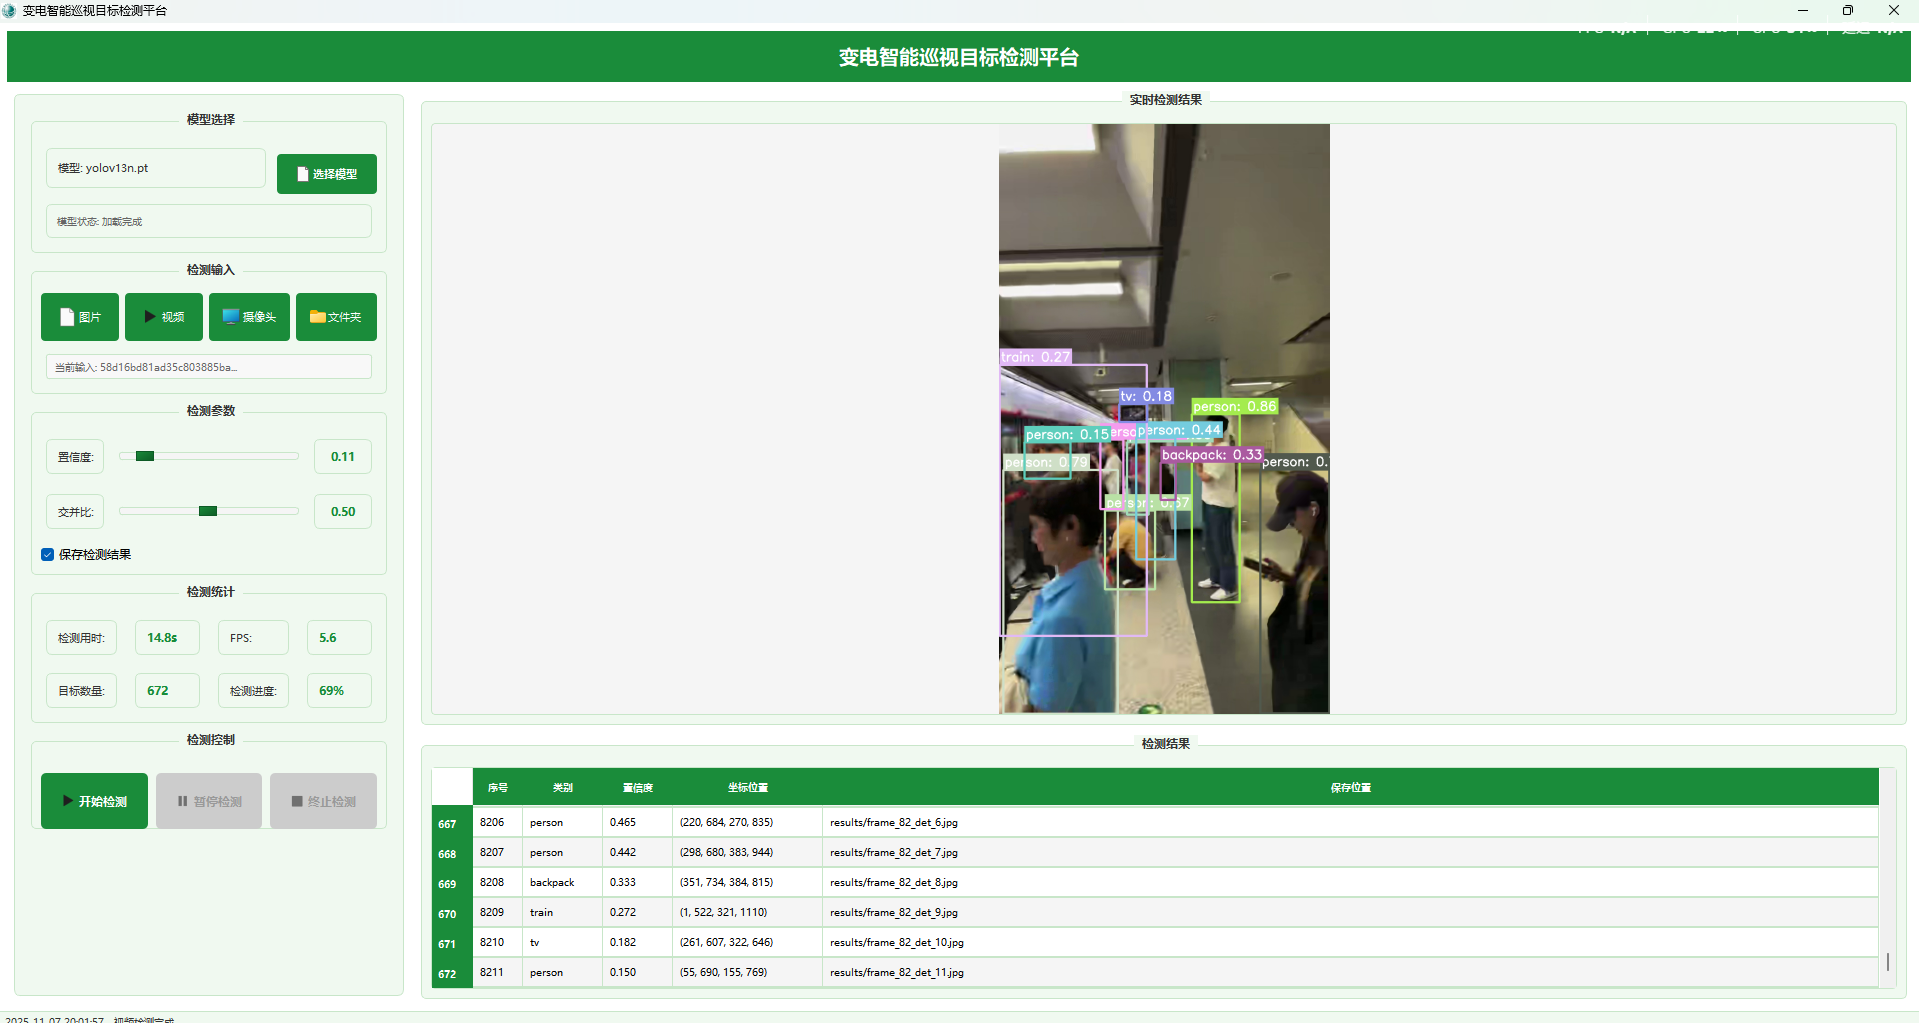Click cell results/frame_82_det_10.jpg
Image resolution: width=1919 pixels, height=1023 pixels.
coord(1350,942)
